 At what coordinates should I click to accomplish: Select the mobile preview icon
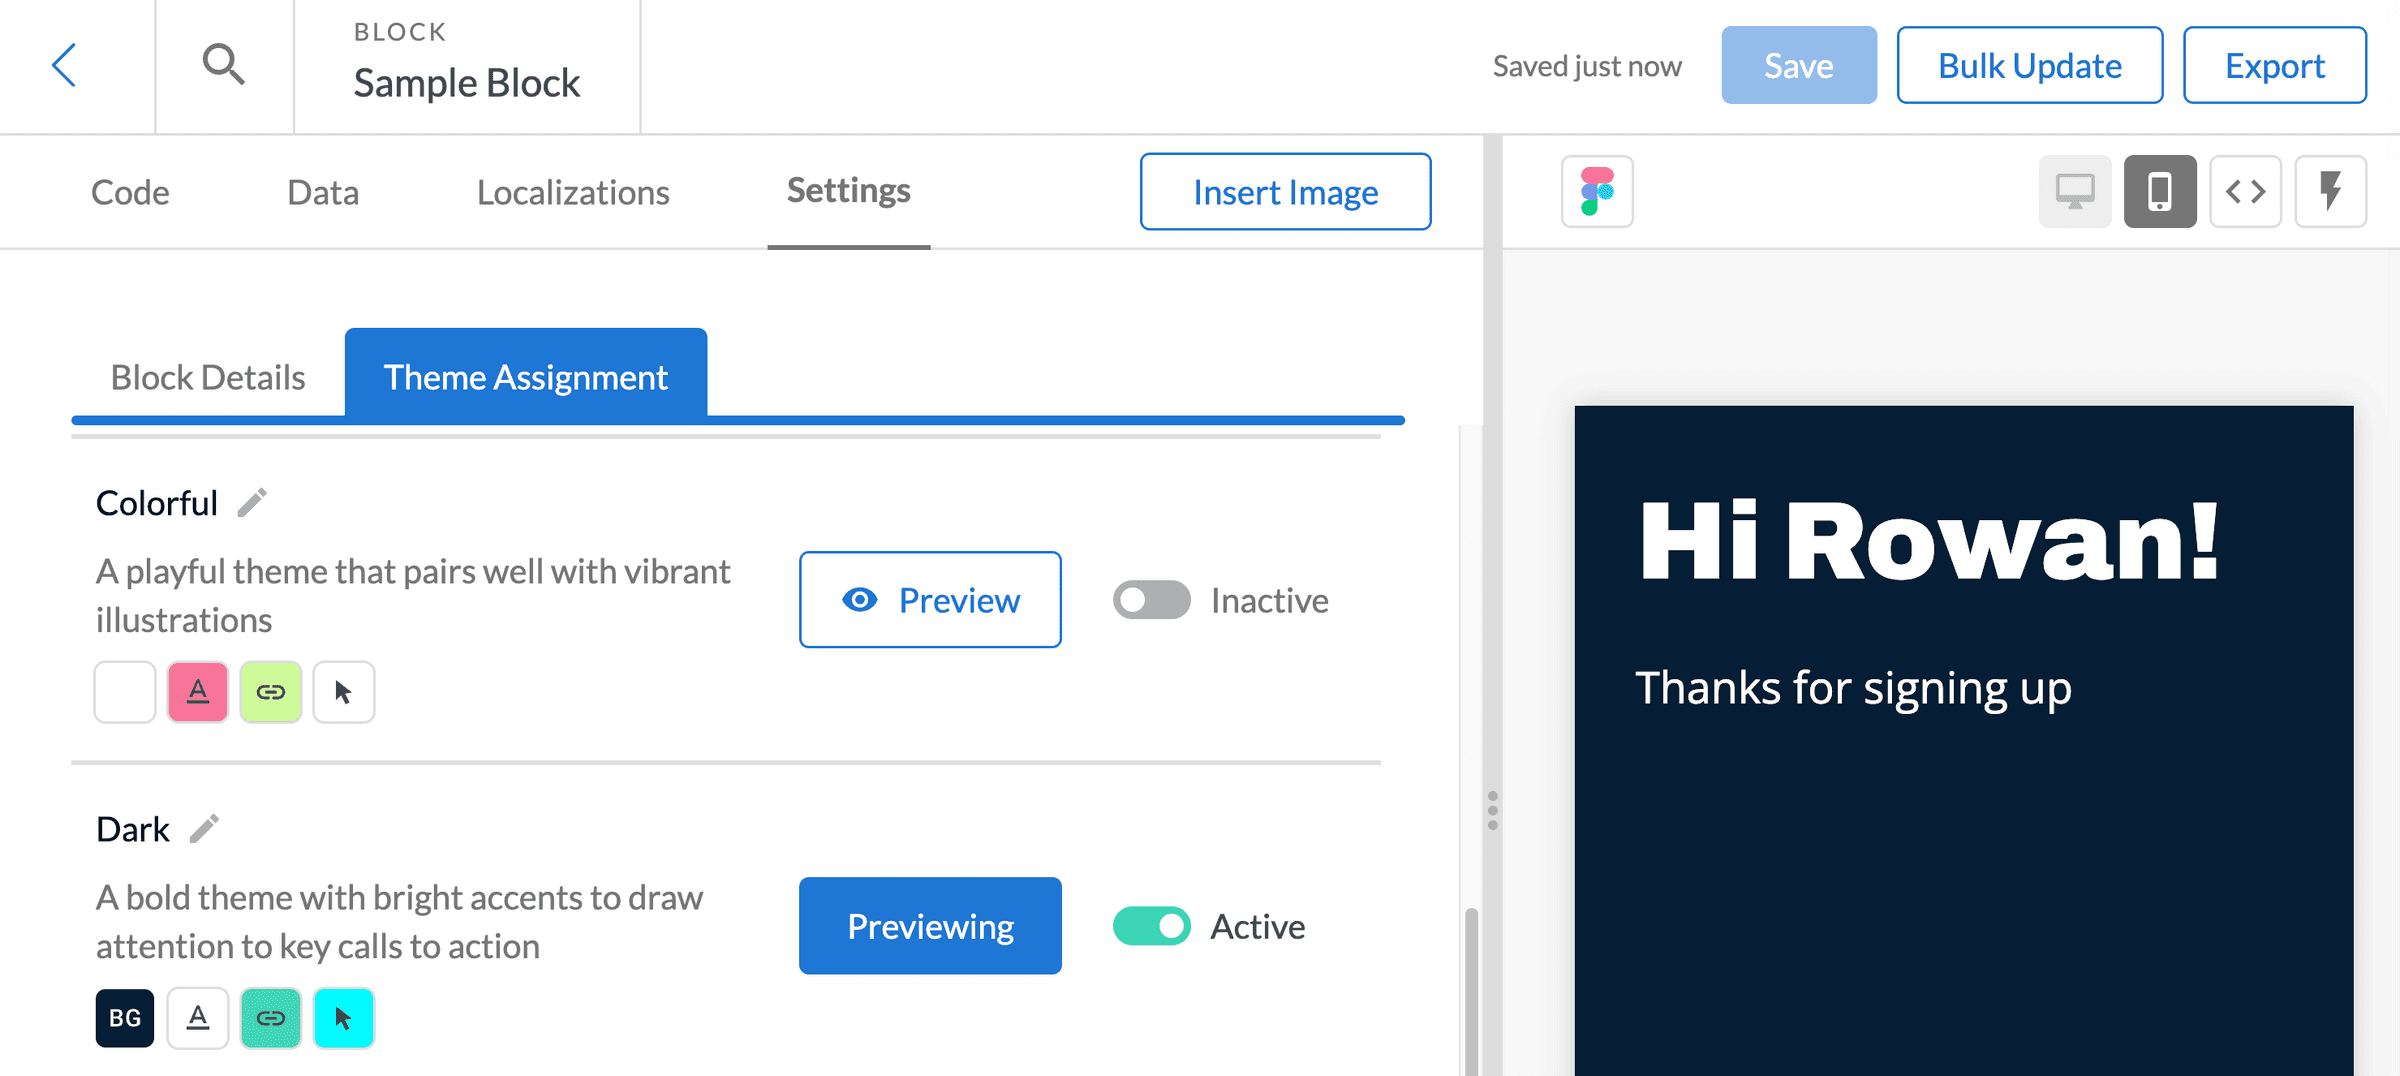2160,191
